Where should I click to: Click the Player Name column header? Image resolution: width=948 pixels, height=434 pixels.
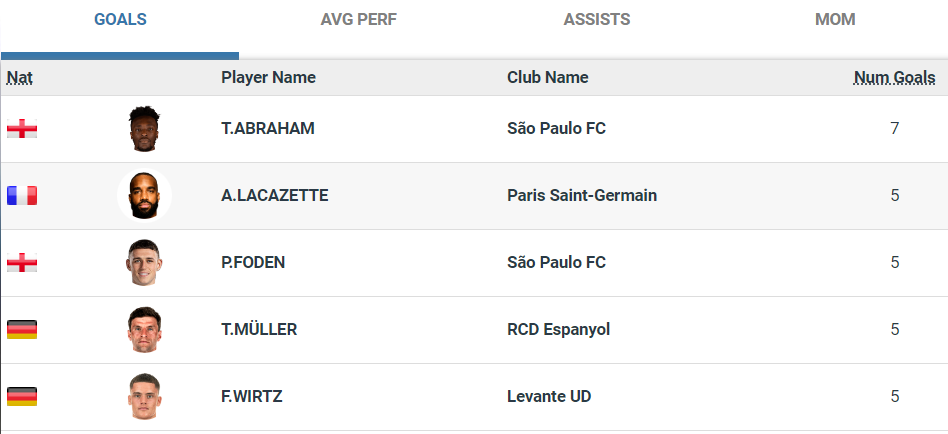pos(268,78)
